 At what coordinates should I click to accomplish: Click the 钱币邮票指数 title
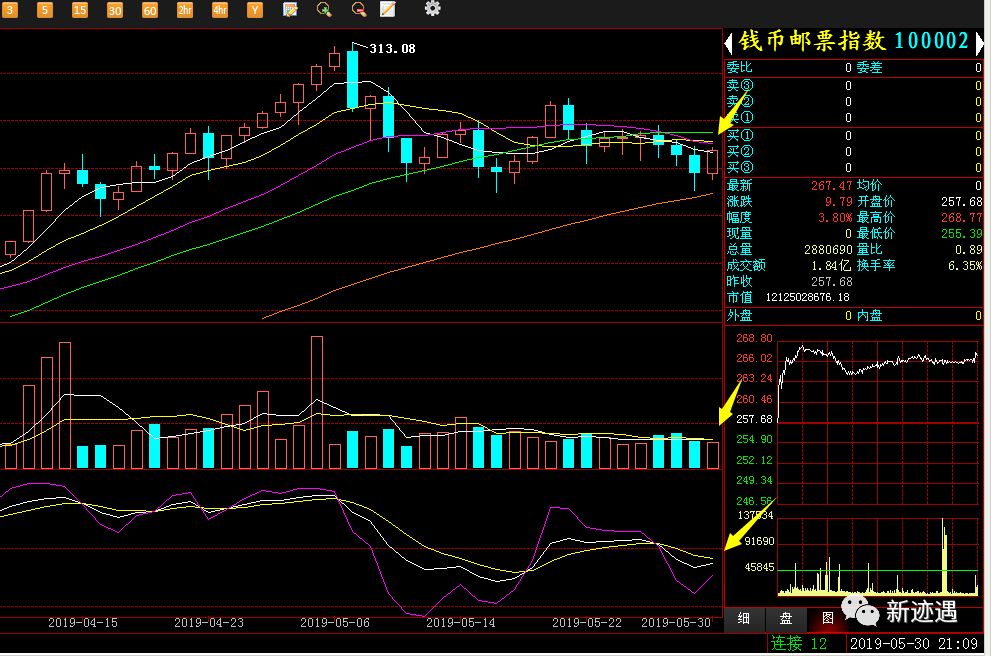pos(812,41)
